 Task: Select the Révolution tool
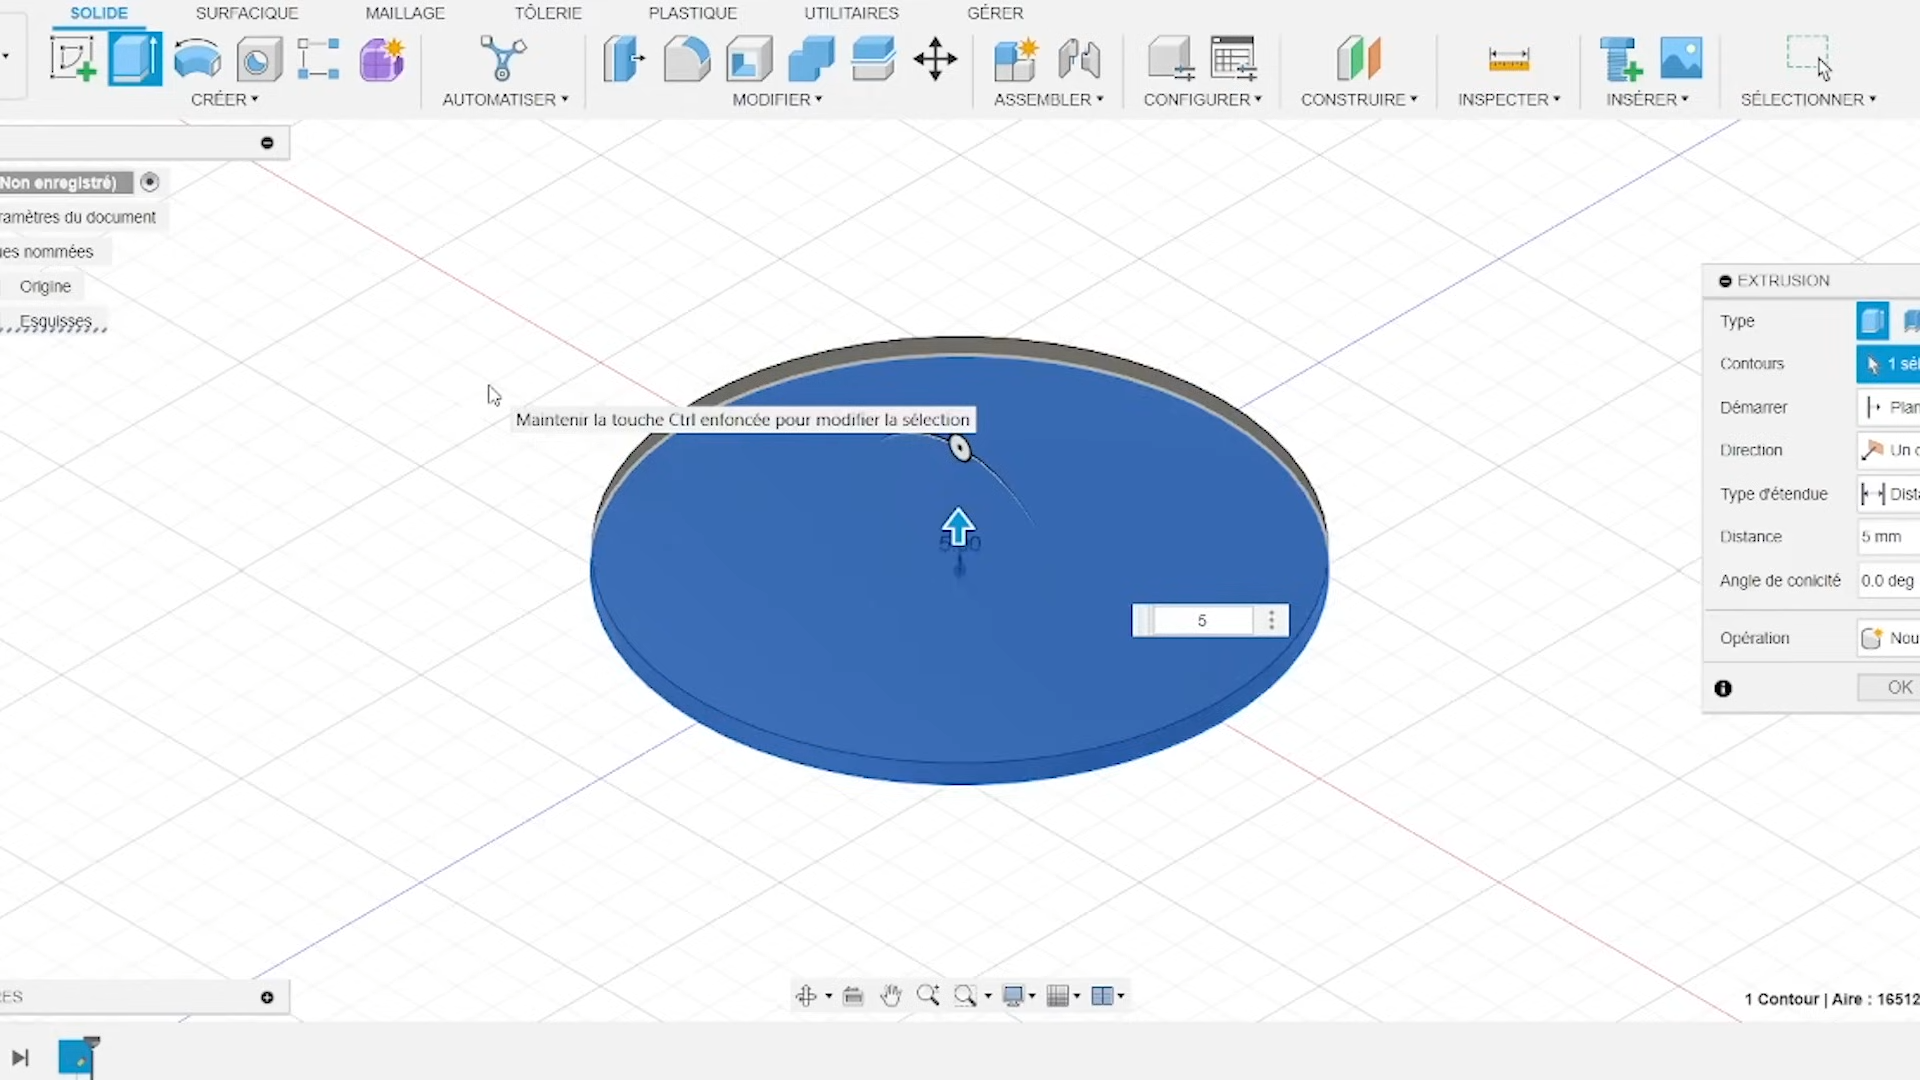(197, 58)
